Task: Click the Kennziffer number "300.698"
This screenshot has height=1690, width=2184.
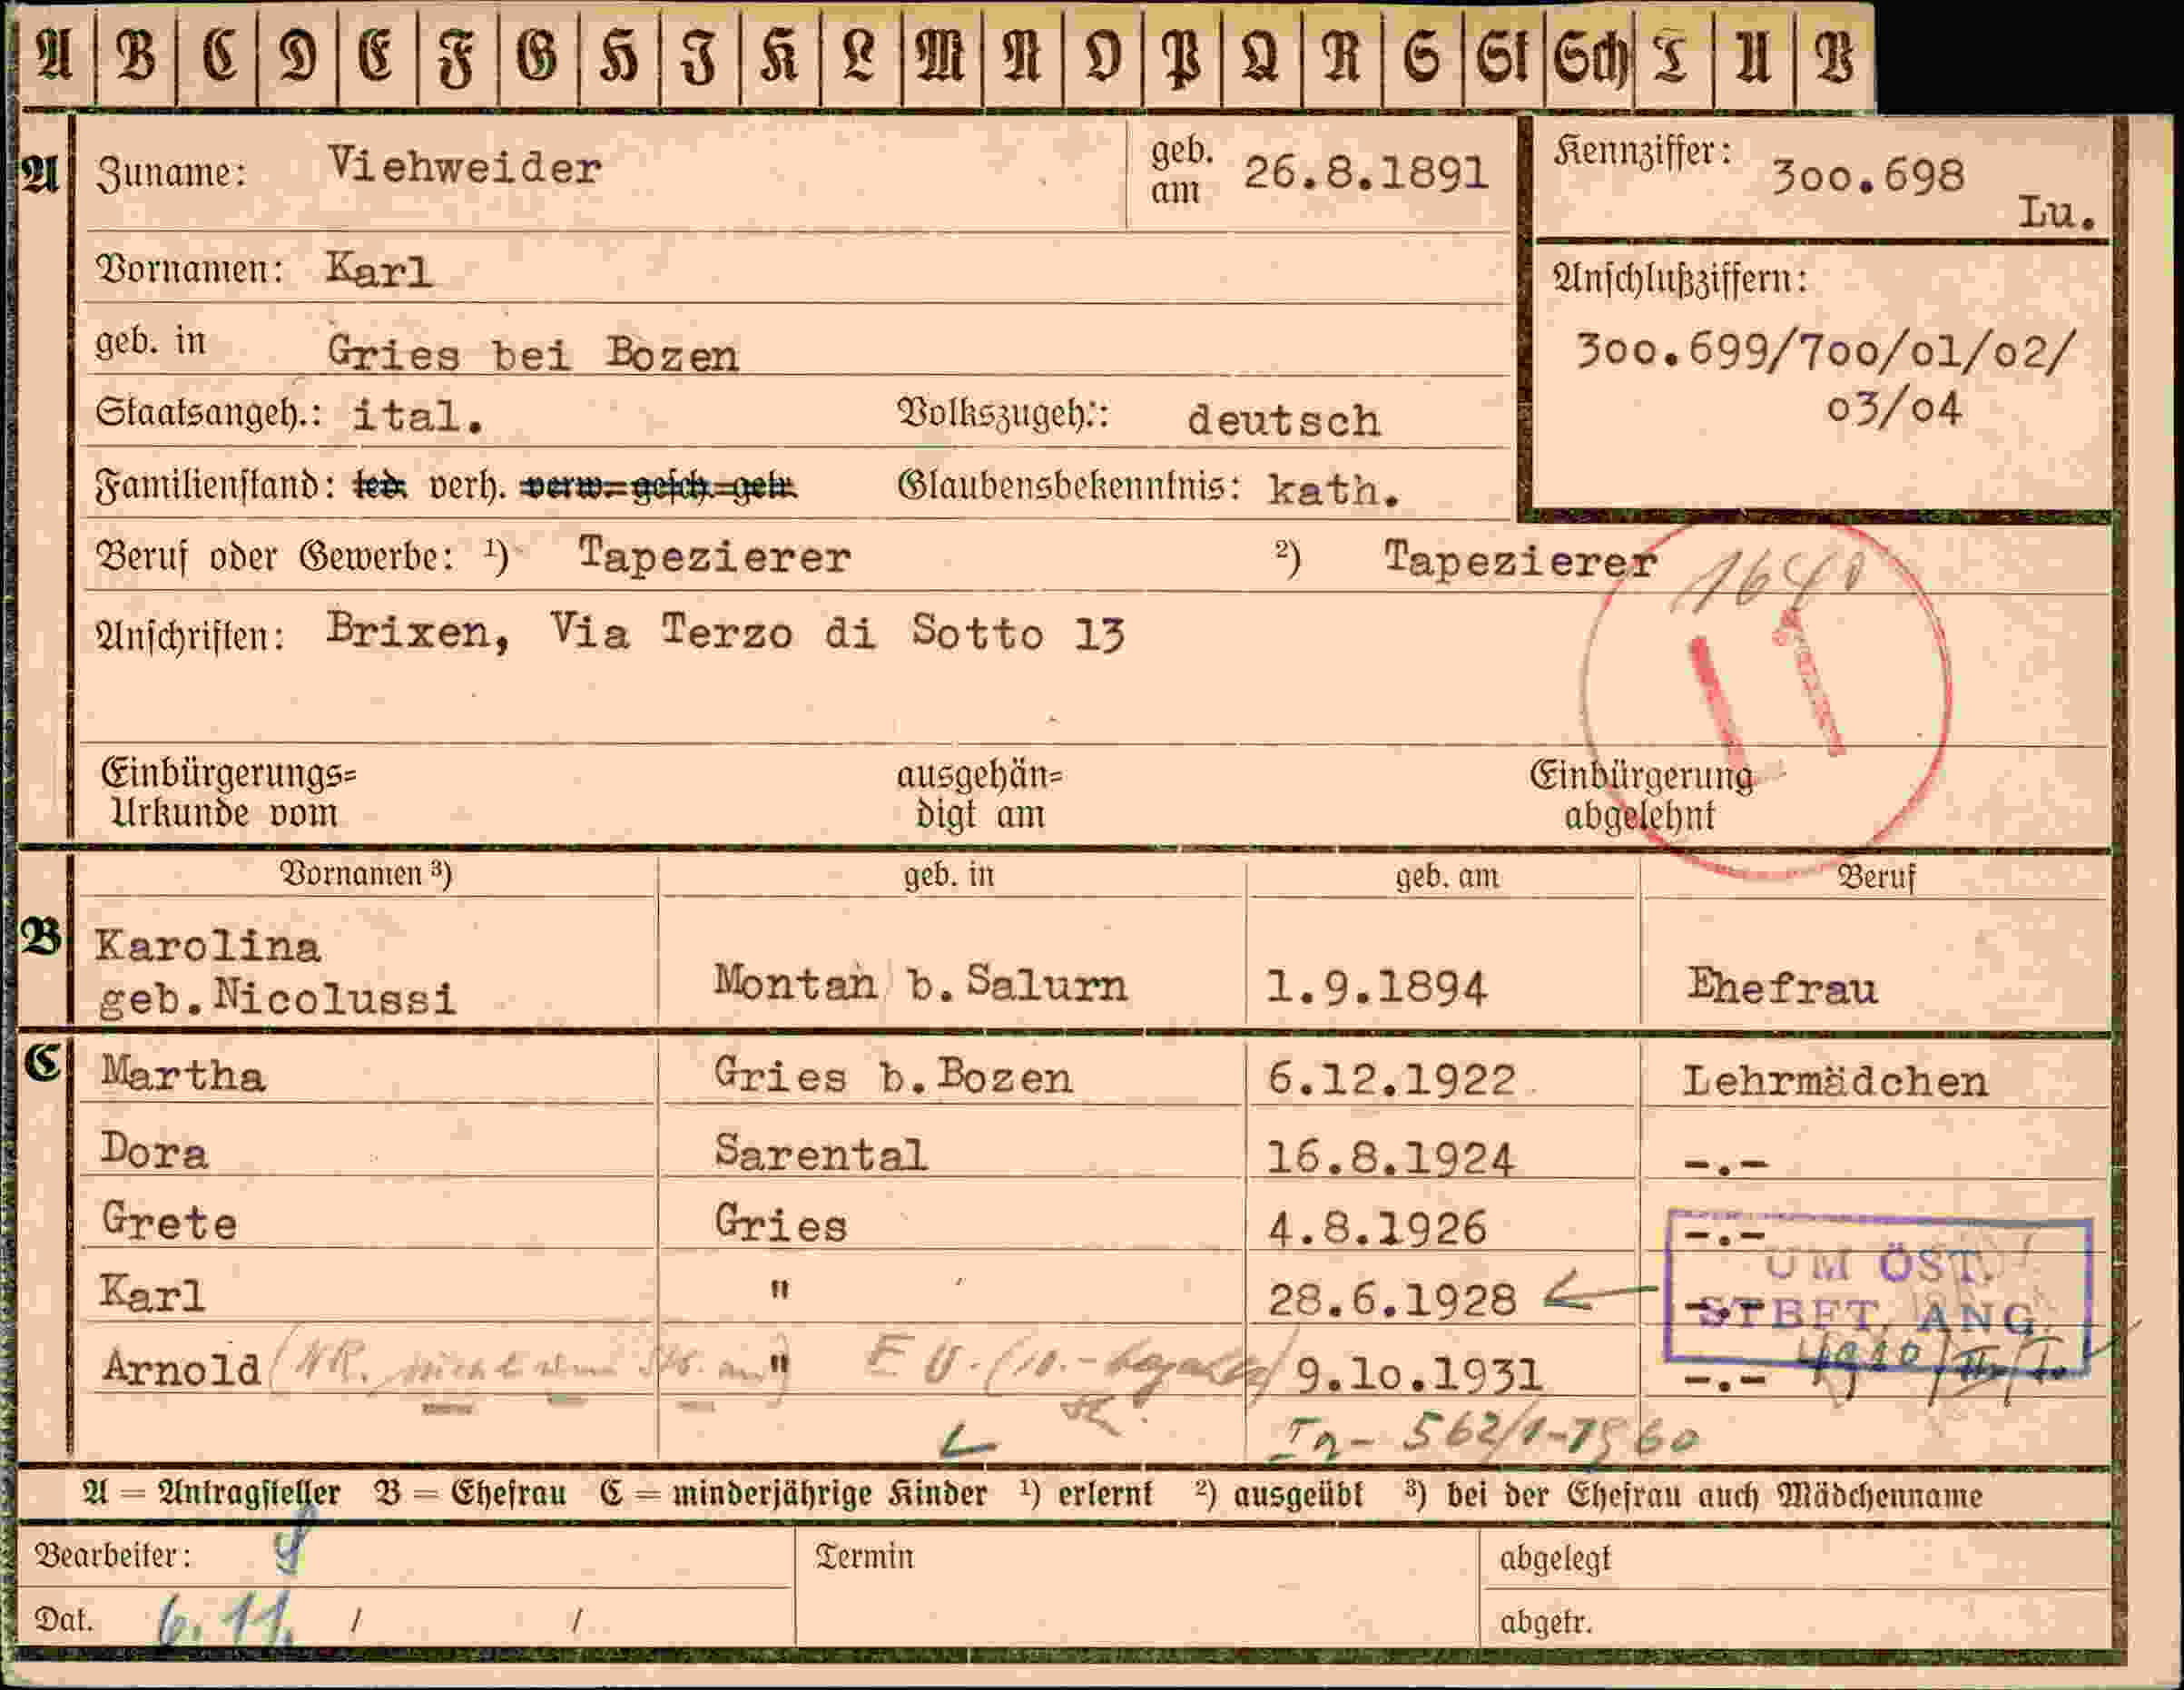Action: 1868,177
